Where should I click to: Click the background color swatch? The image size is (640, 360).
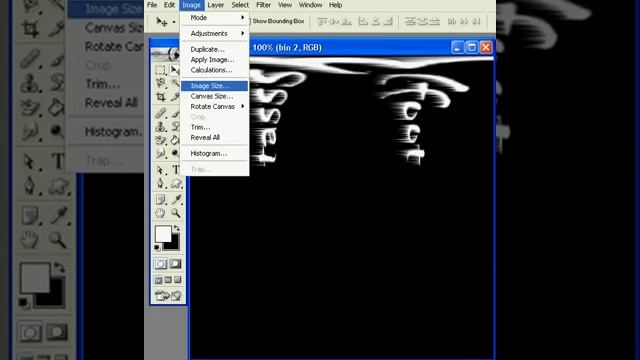175,244
